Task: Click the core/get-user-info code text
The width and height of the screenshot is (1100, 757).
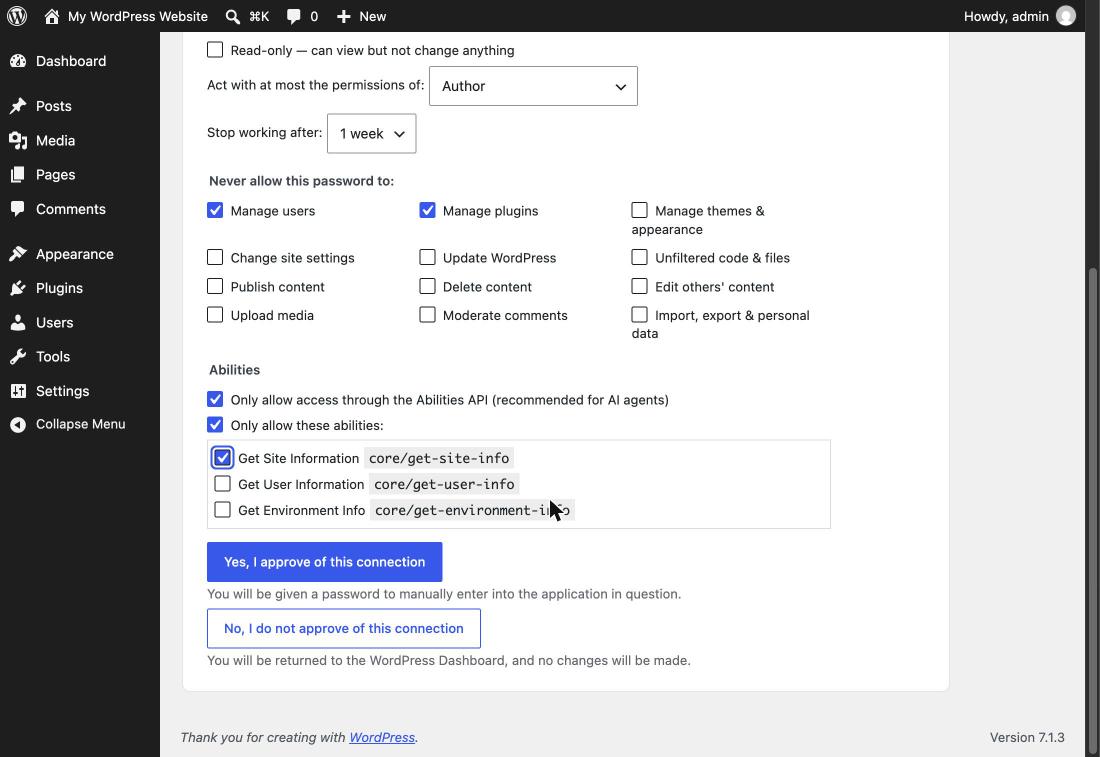Action: (x=444, y=484)
